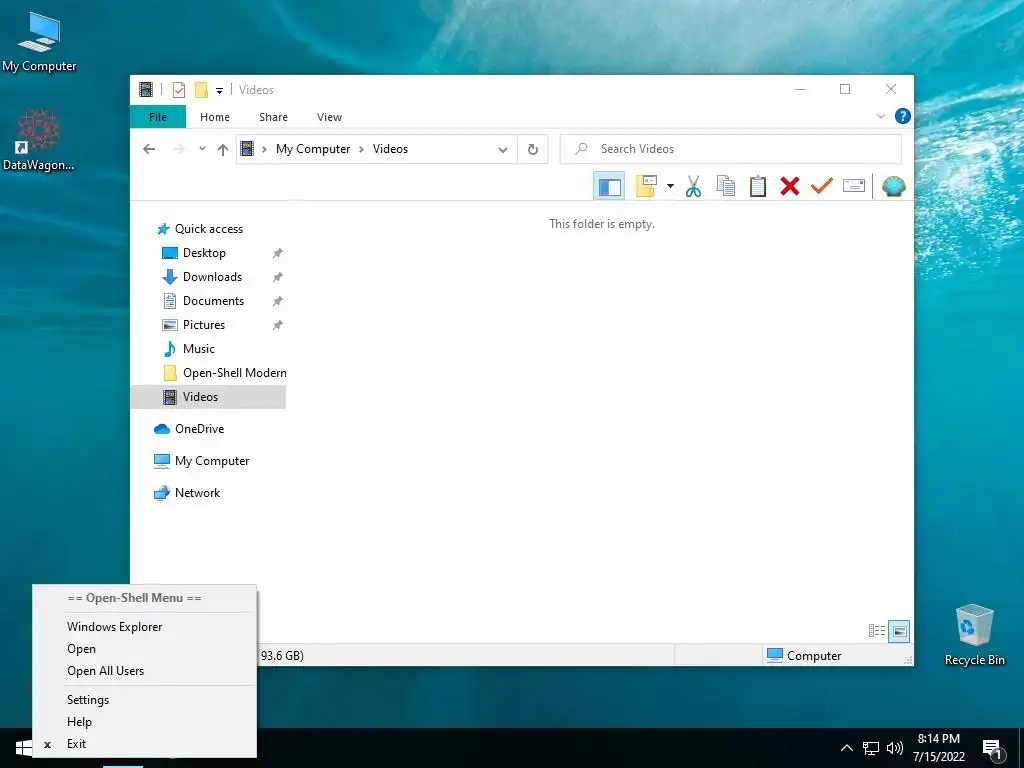Open the File ribbon tab
This screenshot has height=768, width=1024.
[x=158, y=117]
